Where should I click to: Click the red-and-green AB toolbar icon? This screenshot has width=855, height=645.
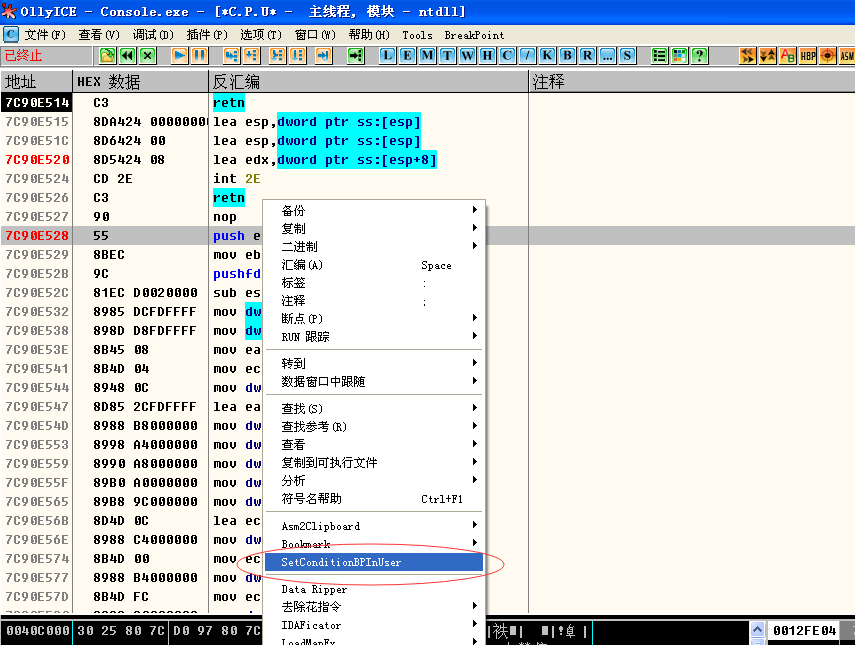click(788, 56)
